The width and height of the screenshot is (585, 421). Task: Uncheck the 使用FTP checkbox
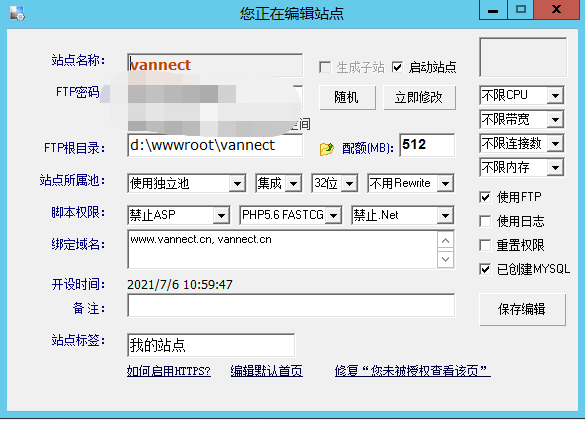tap(485, 197)
